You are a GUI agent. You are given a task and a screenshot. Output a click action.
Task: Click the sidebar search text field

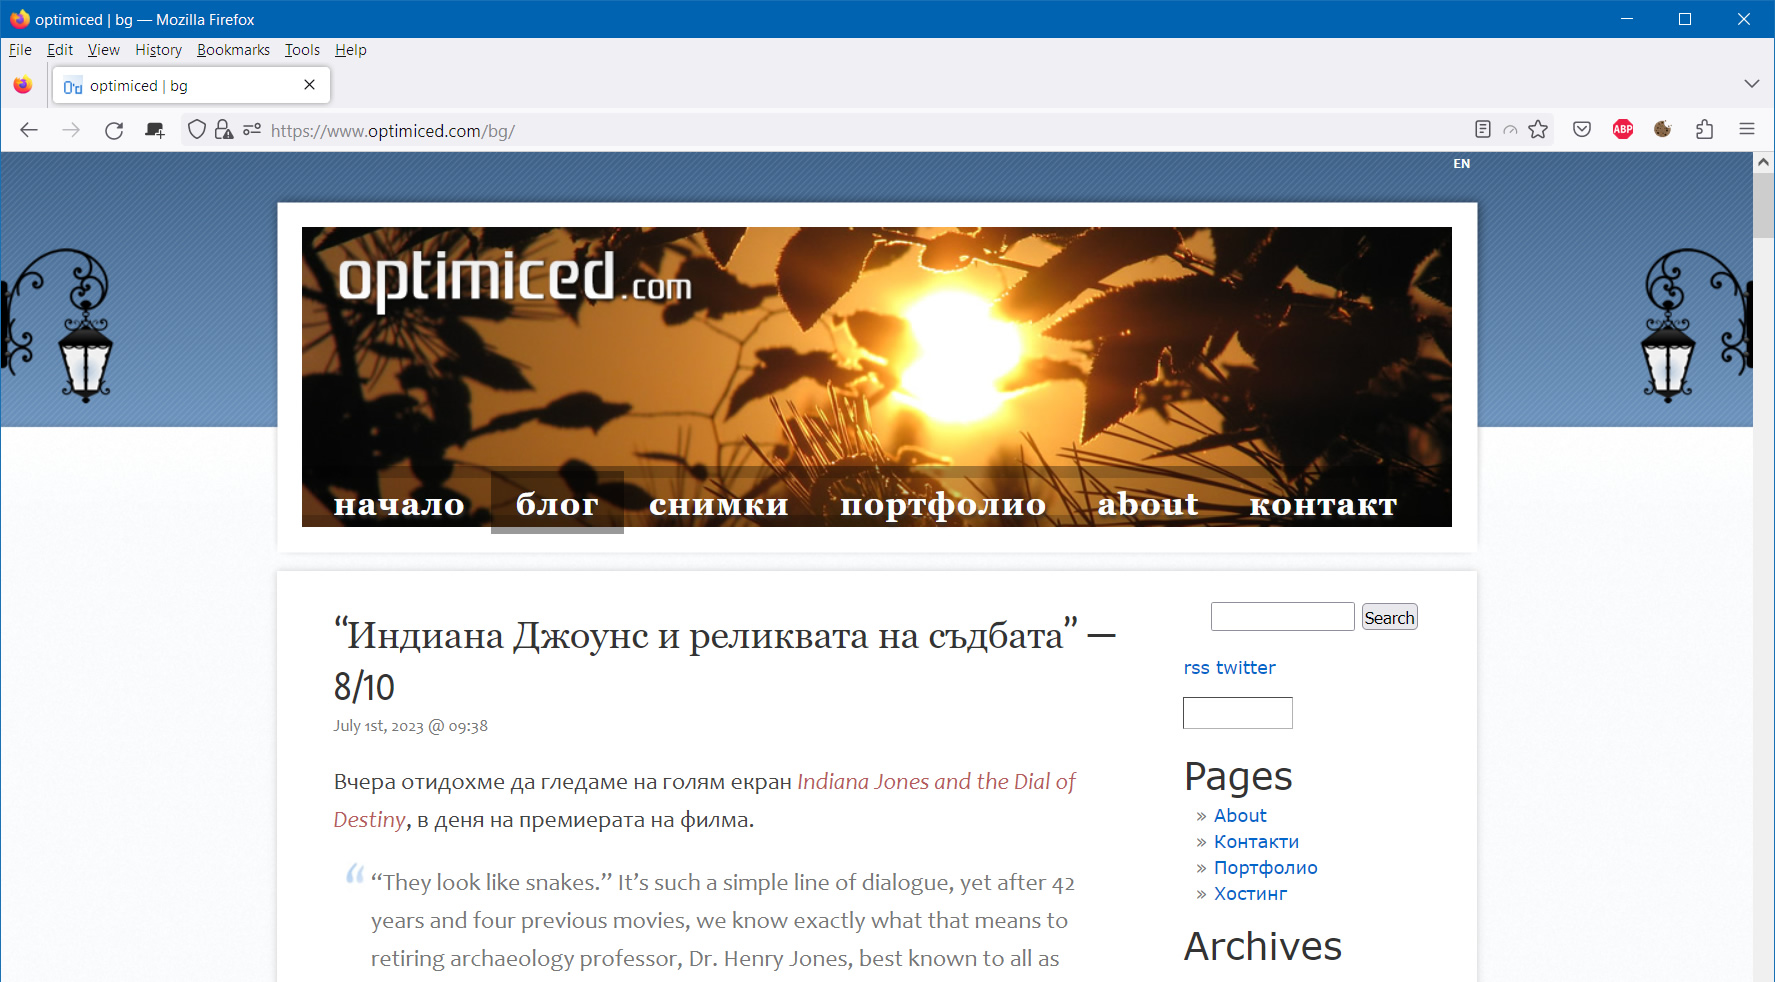pos(1282,616)
